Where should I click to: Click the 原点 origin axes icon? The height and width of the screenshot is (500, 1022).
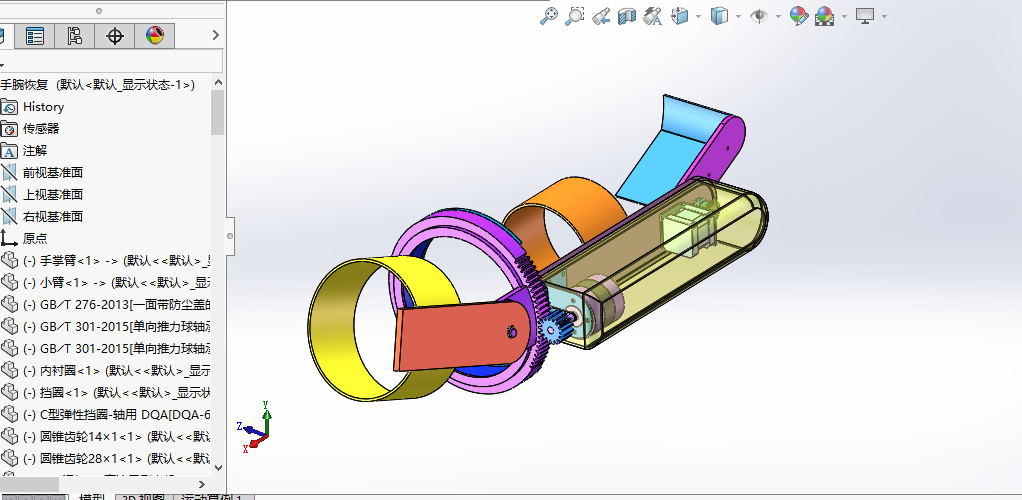(9, 239)
